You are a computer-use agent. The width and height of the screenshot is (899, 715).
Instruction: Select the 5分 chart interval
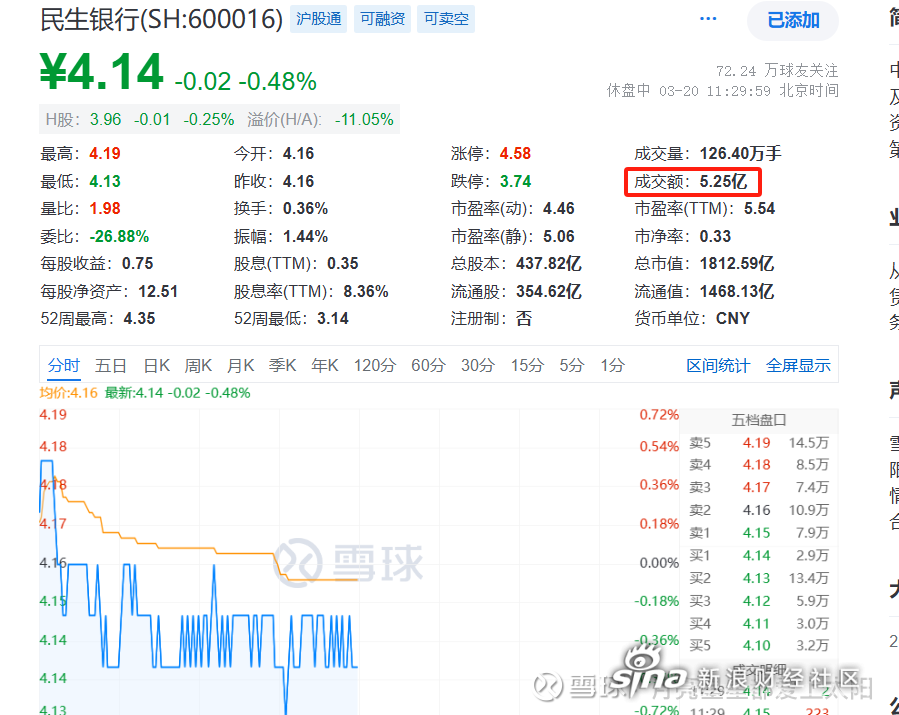[572, 365]
